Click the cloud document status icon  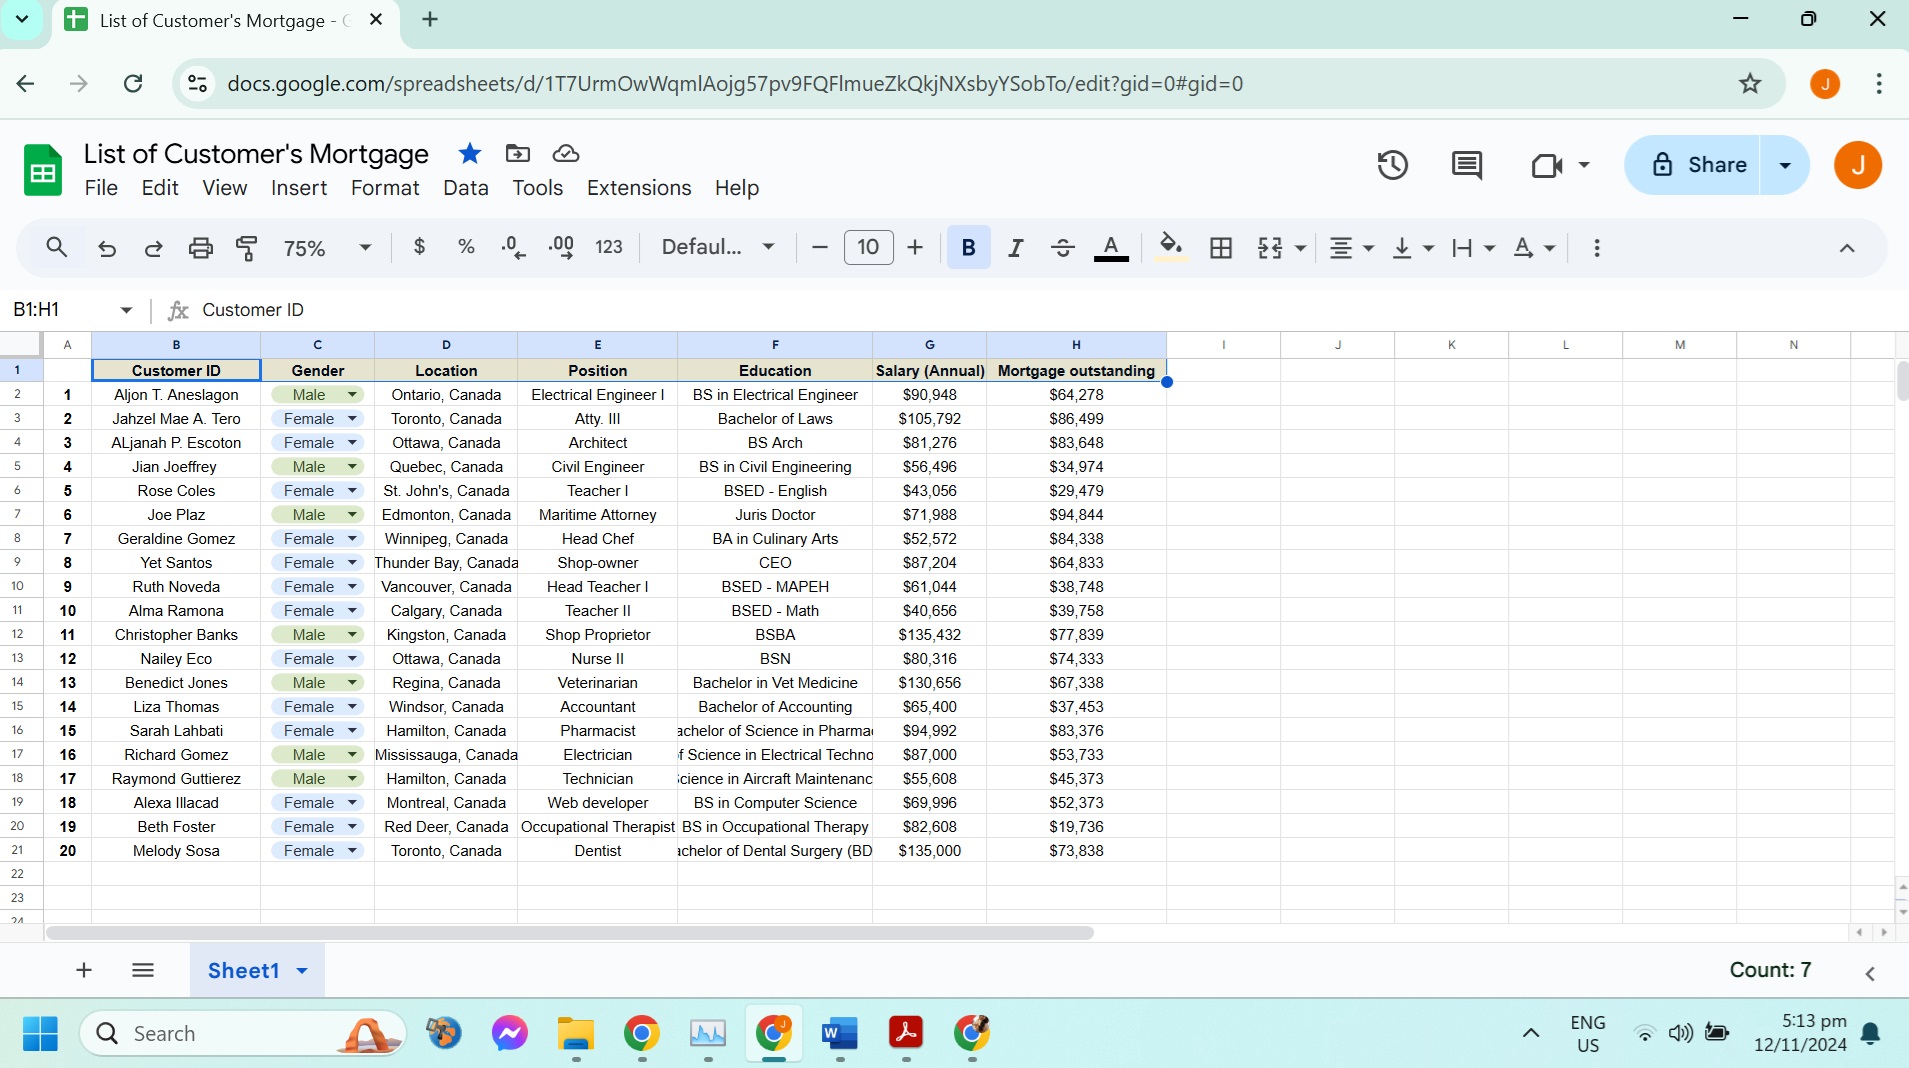566,153
